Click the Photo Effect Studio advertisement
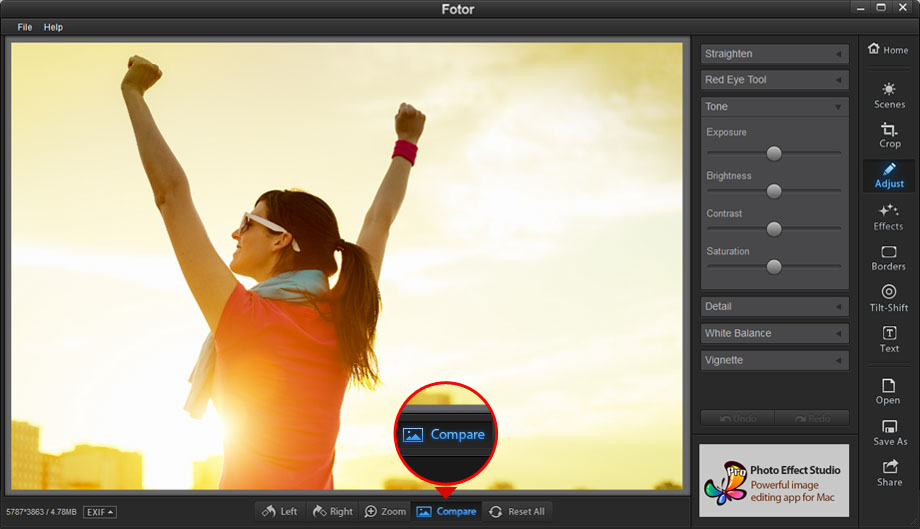 coord(774,480)
